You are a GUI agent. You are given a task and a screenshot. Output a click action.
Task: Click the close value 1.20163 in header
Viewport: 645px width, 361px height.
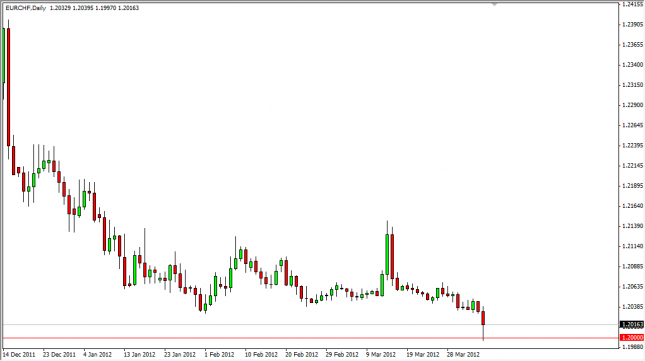click(128, 8)
